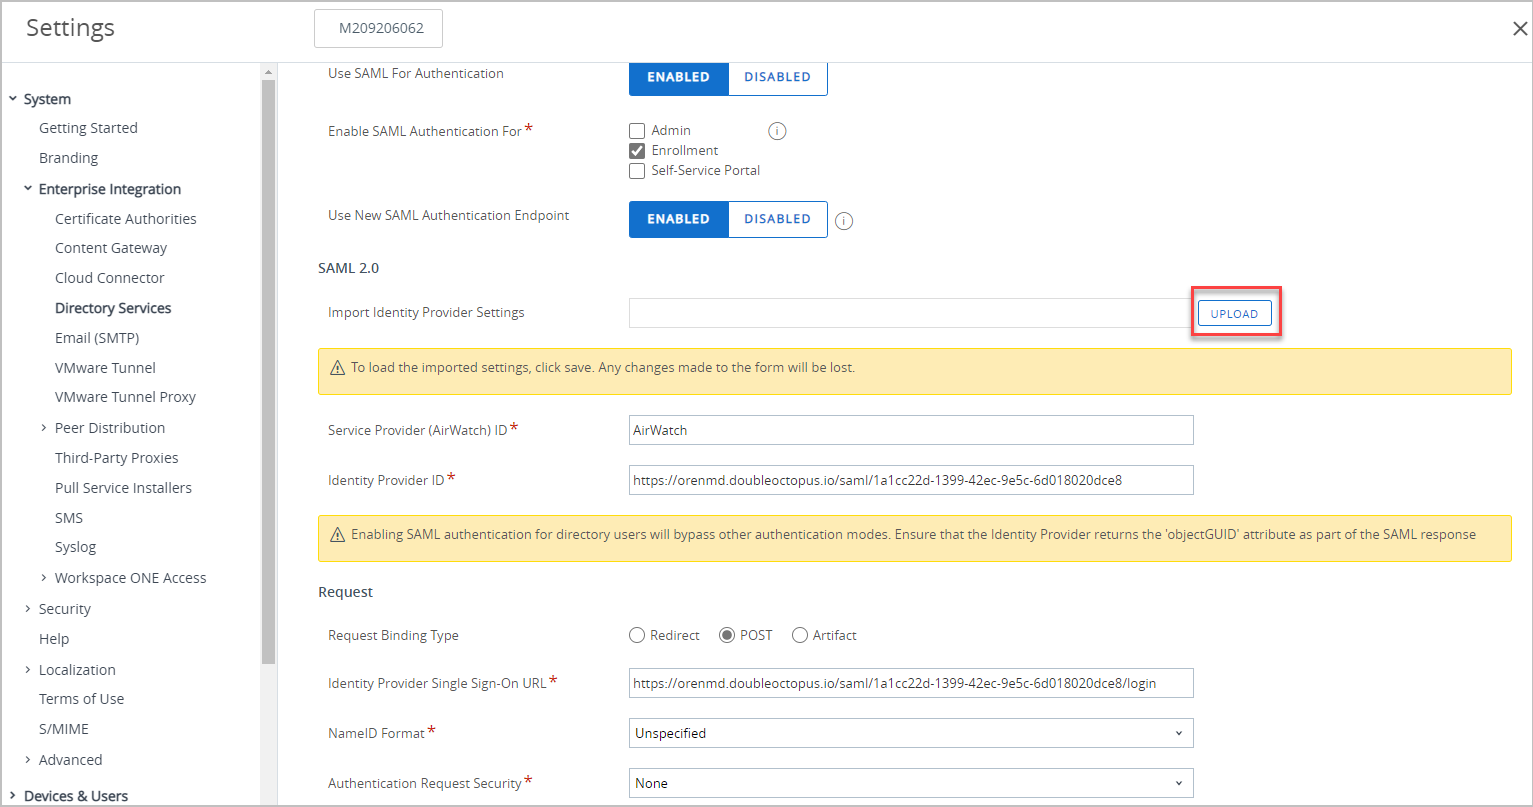Open Getting Started page
This screenshot has width=1533, height=807.
pos(88,128)
